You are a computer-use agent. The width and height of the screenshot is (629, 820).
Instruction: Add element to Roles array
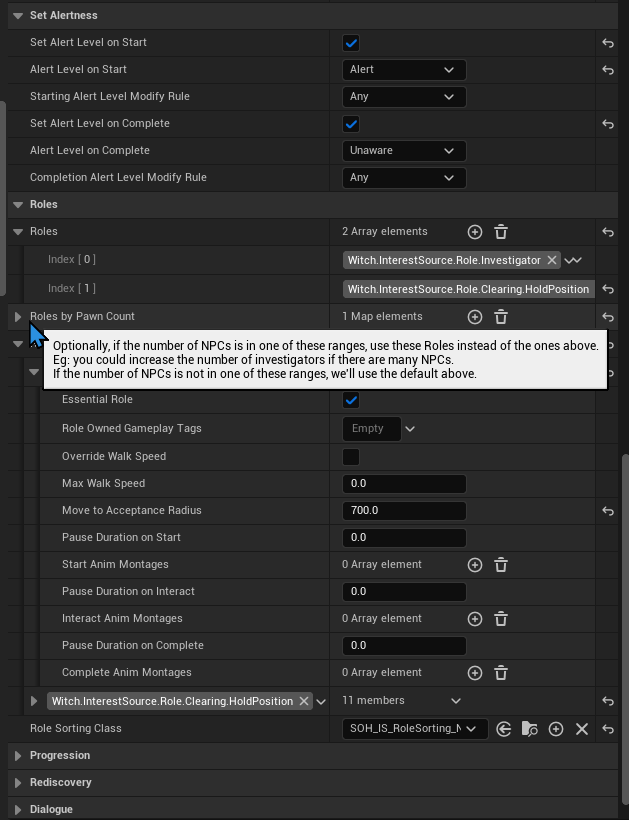[x=475, y=232]
